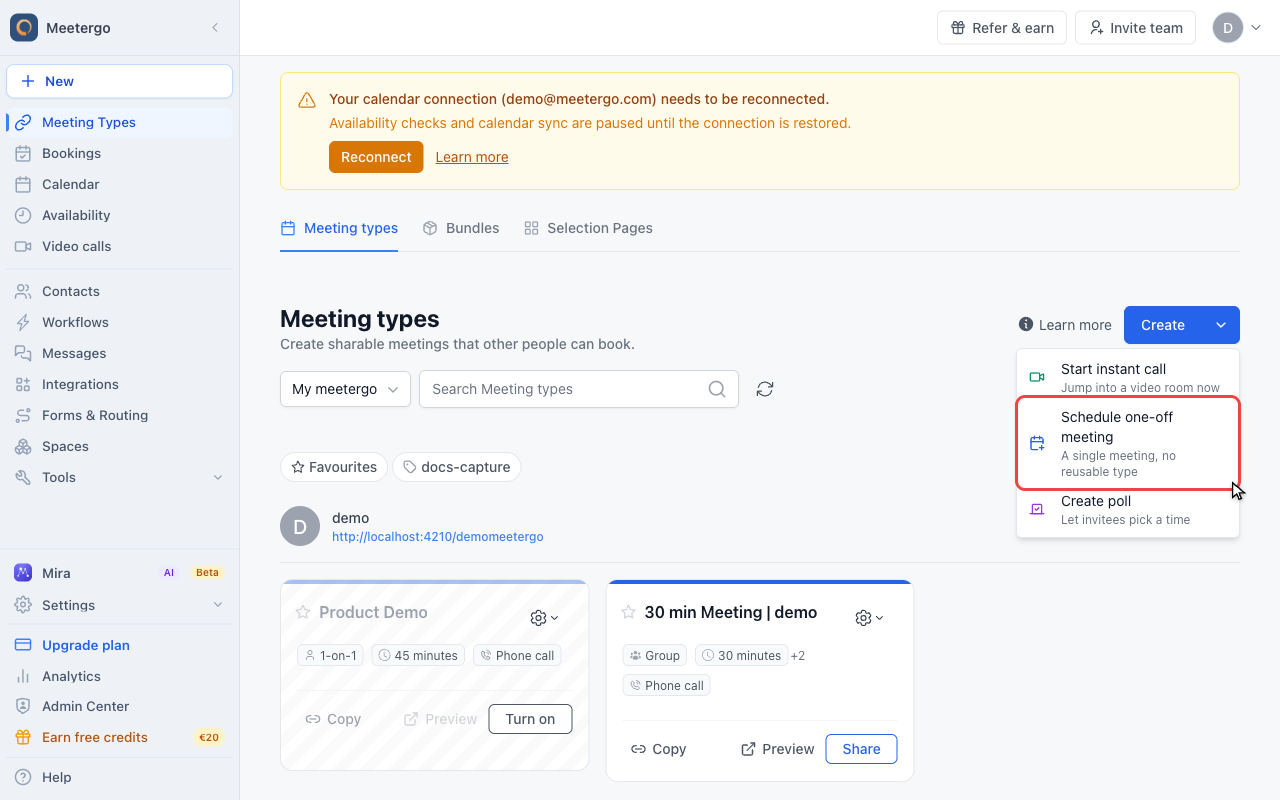1280x800 pixels.
Task: Toggle the Create dropdown arrow
Action: 1221,325
